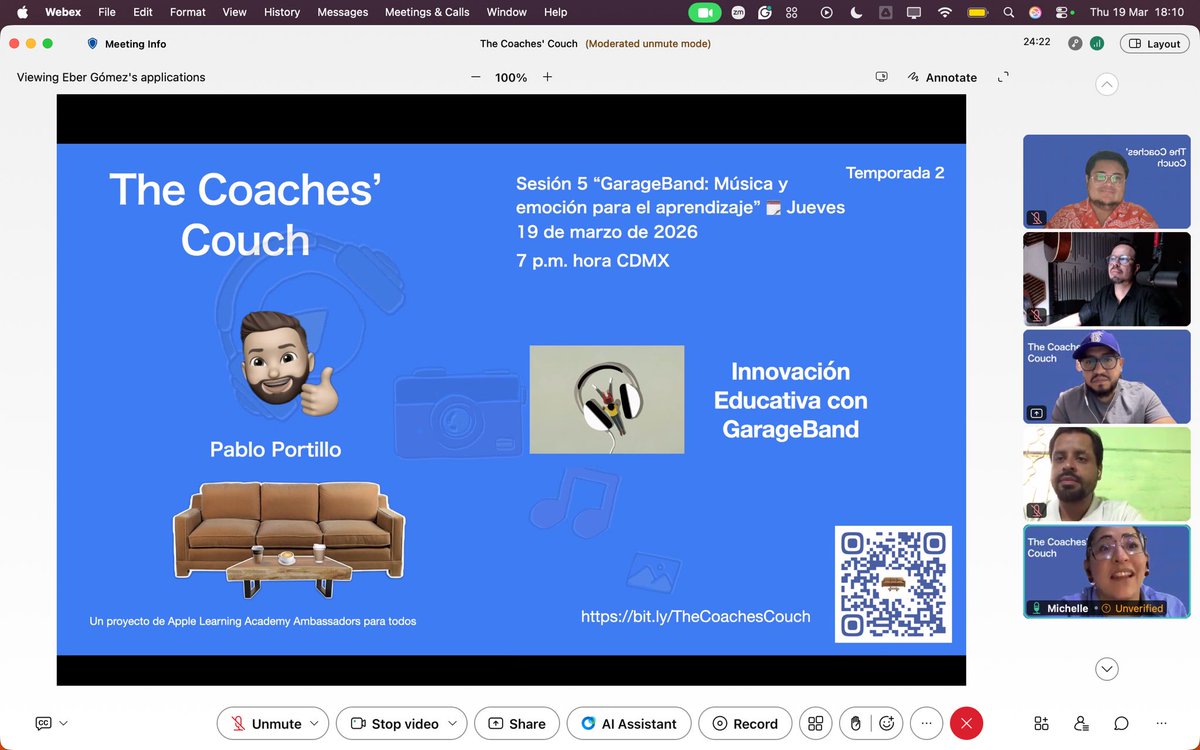The width and height of the screenshot is (1200, 750).
Task: Select the top participant video in floral shirt
Action: [x=1106, y=181]
